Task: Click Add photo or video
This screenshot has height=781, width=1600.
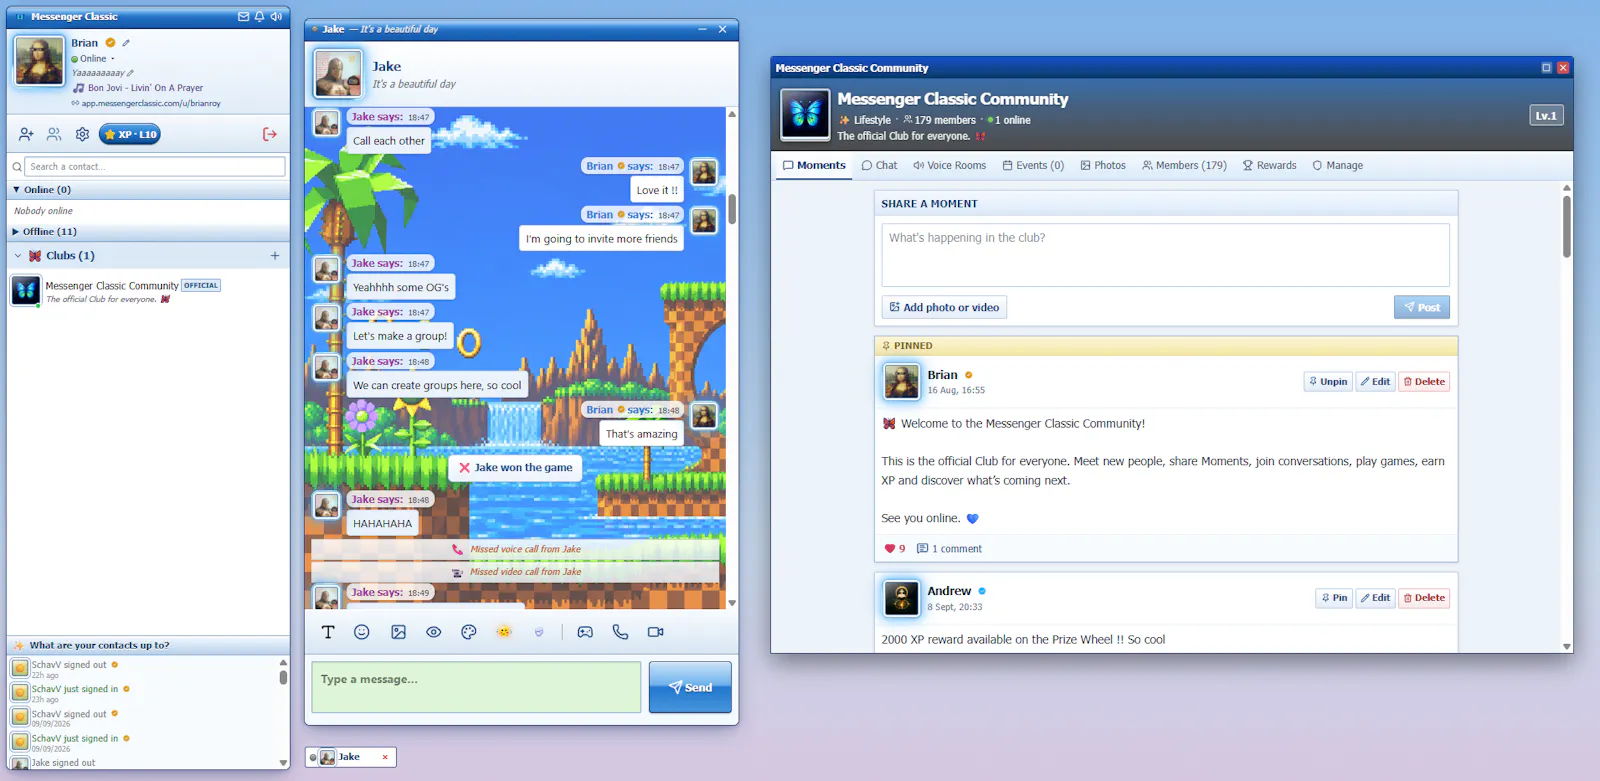Action: pyautogui.click(x=944, y=308)
